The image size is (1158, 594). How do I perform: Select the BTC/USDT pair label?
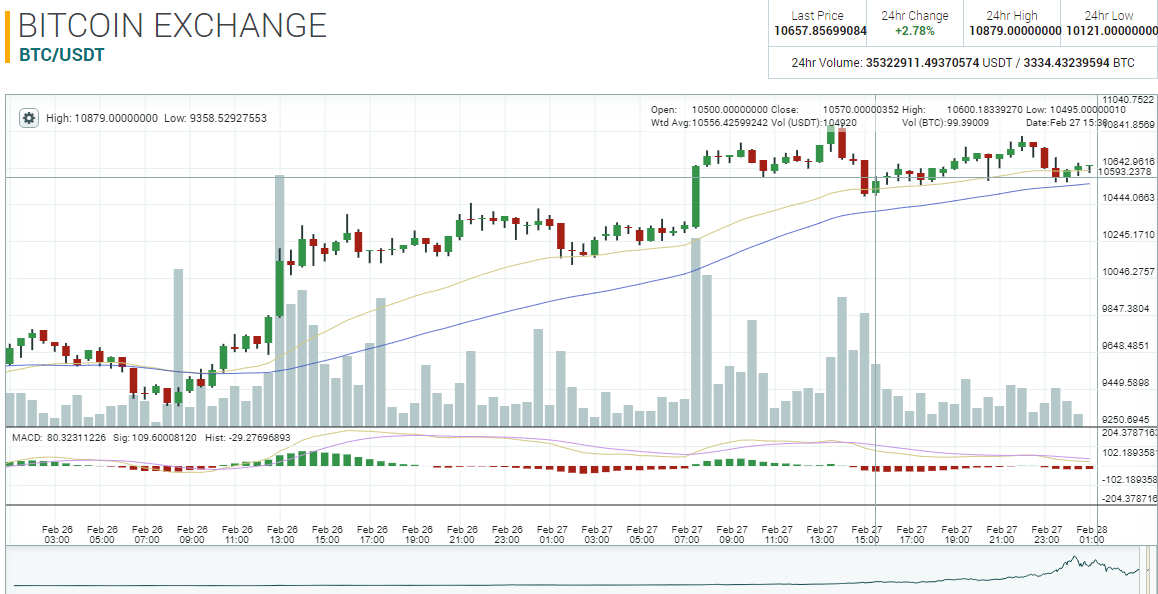(62, 55)
